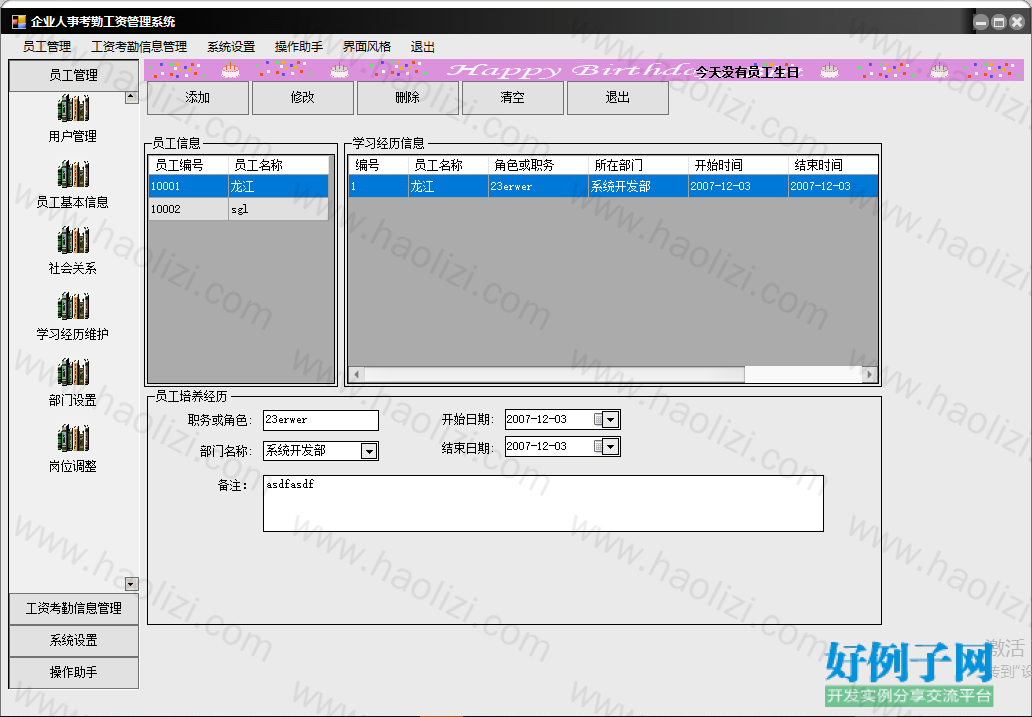
Task: Click the 修改 button
Action: pyautogui.click(x=303, y=97)
